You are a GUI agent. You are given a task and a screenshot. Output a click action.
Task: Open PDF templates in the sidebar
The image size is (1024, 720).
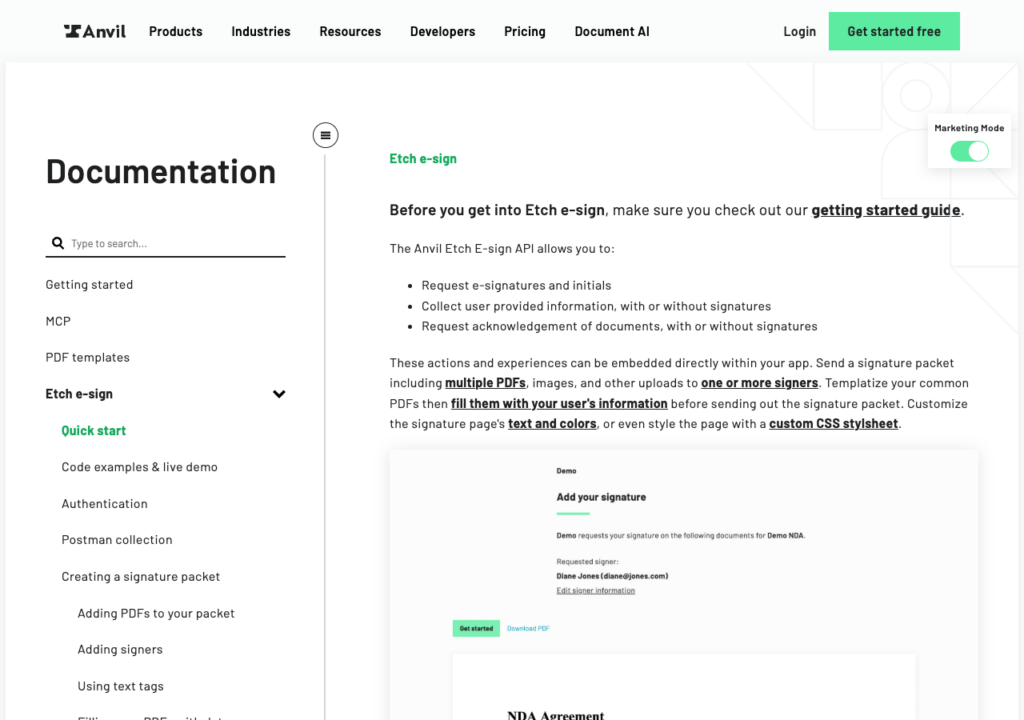(x=88, y=357)
